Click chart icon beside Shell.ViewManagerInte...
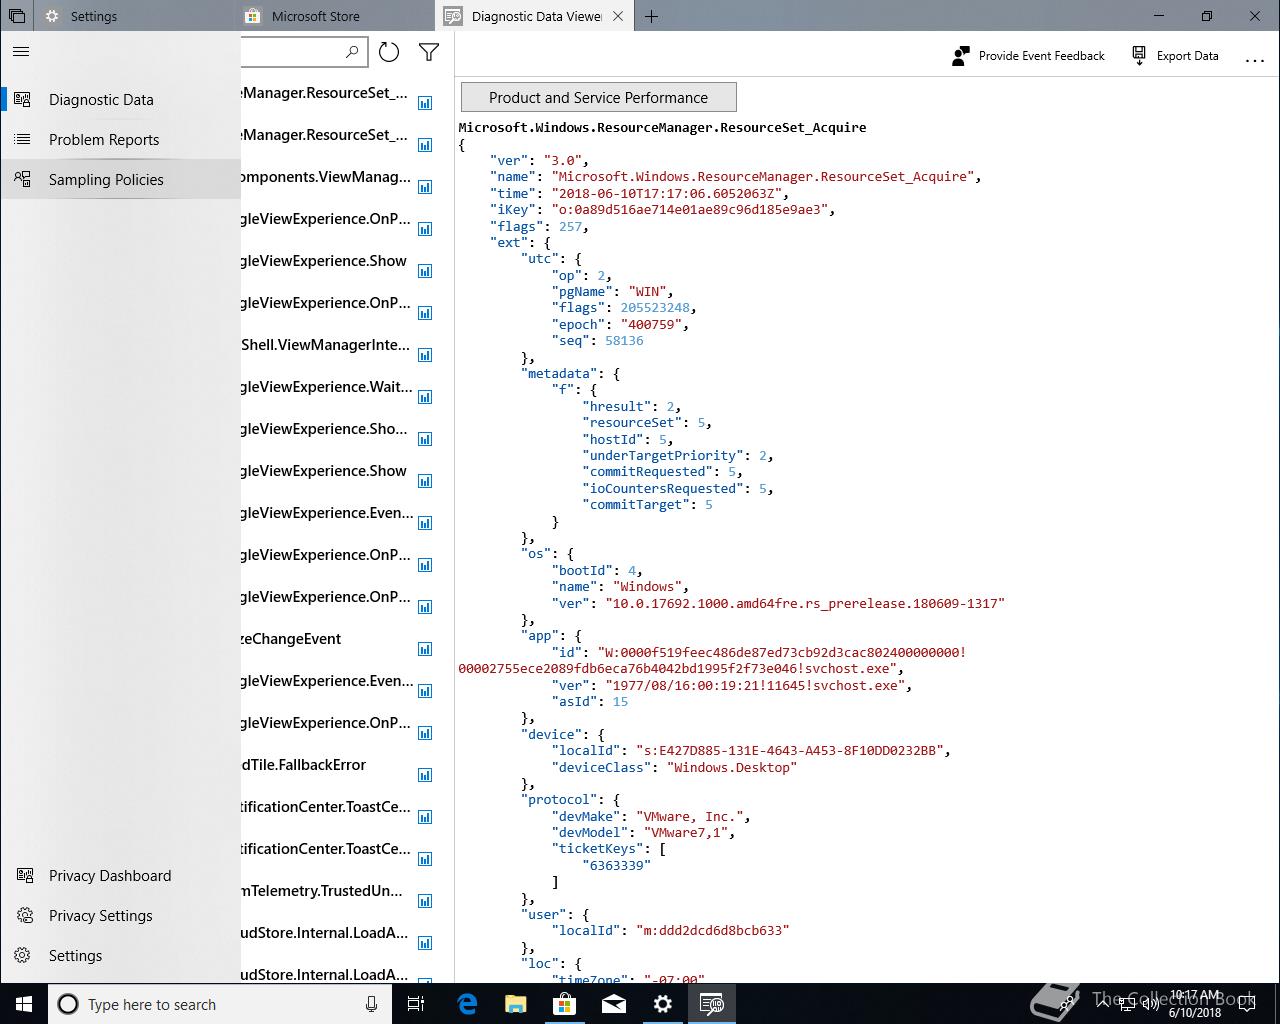 [425, 355]
